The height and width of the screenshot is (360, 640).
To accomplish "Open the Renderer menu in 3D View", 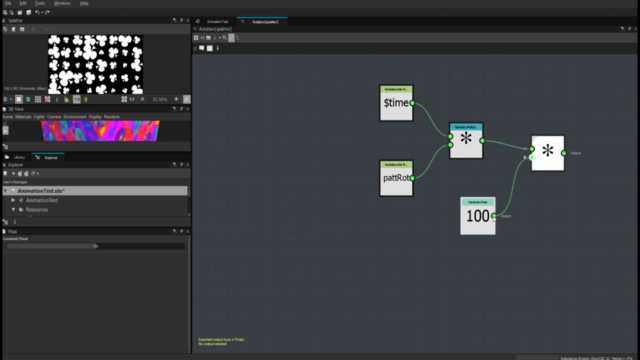I will click(112, 117).
